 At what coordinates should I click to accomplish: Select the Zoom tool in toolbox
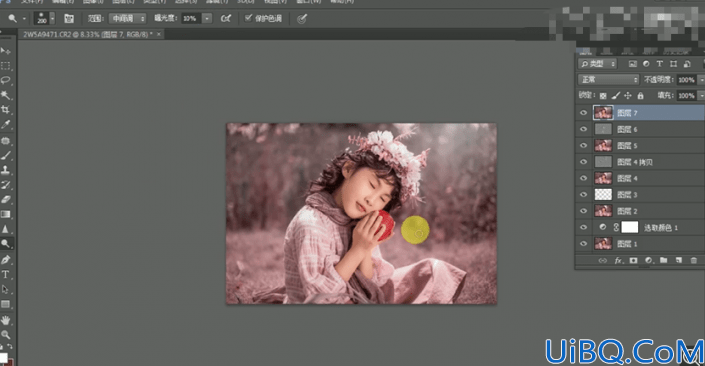coord(5,335)
